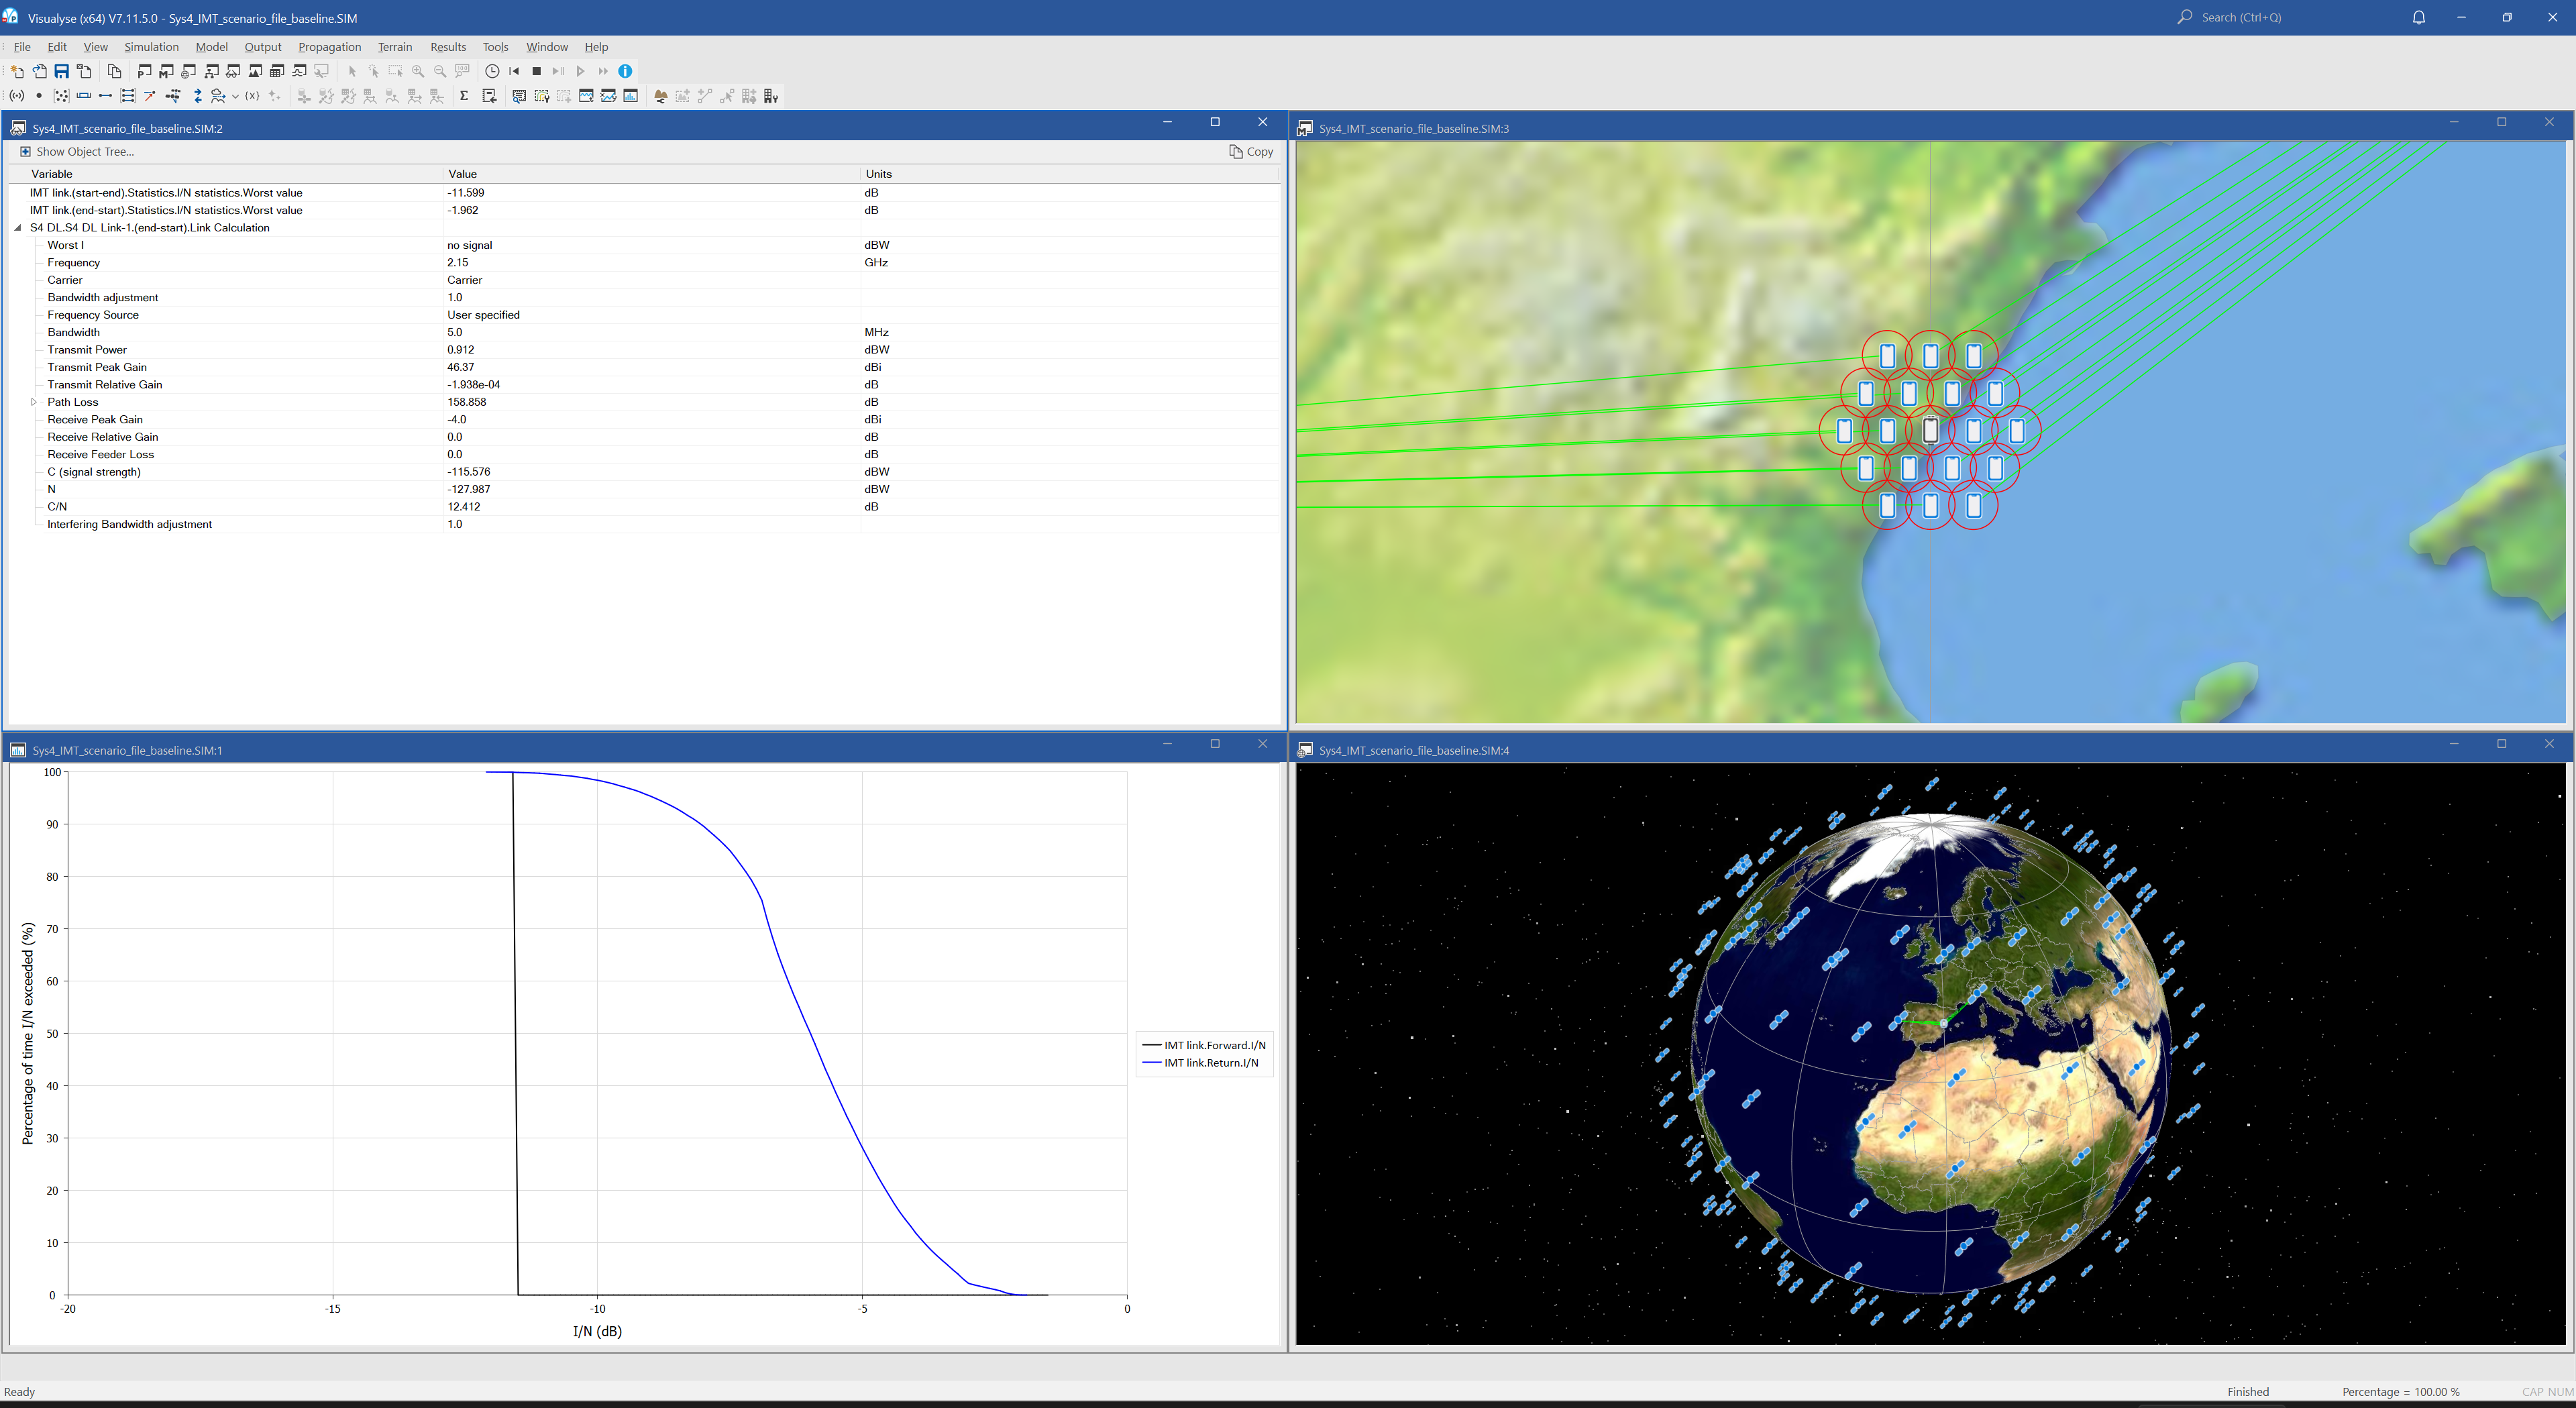This screenshot has height=1408, width=2576.
Task: Click the cloud propagation environment icon
Action: click(218, 96)
